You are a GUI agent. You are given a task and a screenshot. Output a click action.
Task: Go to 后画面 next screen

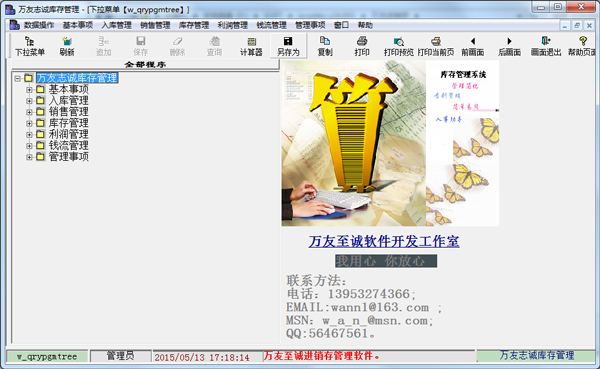[509, 46]
